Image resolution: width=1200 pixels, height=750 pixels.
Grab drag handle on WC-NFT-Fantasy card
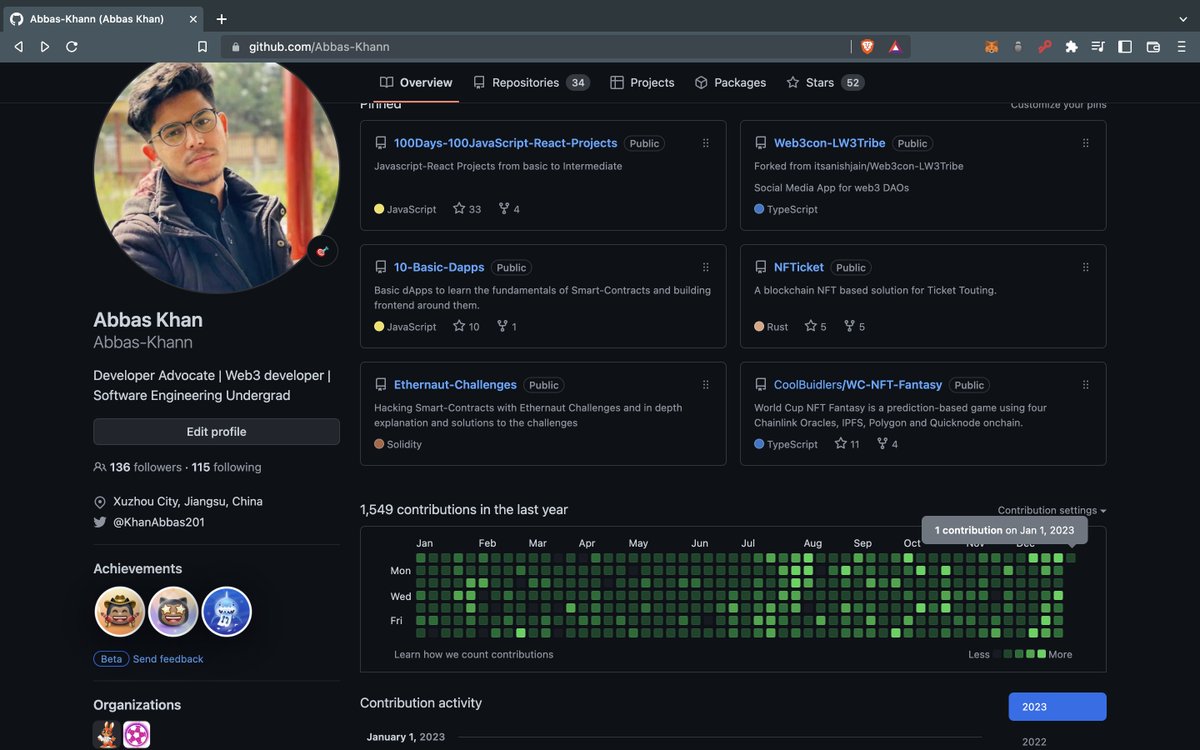(x=1085, y=384)
